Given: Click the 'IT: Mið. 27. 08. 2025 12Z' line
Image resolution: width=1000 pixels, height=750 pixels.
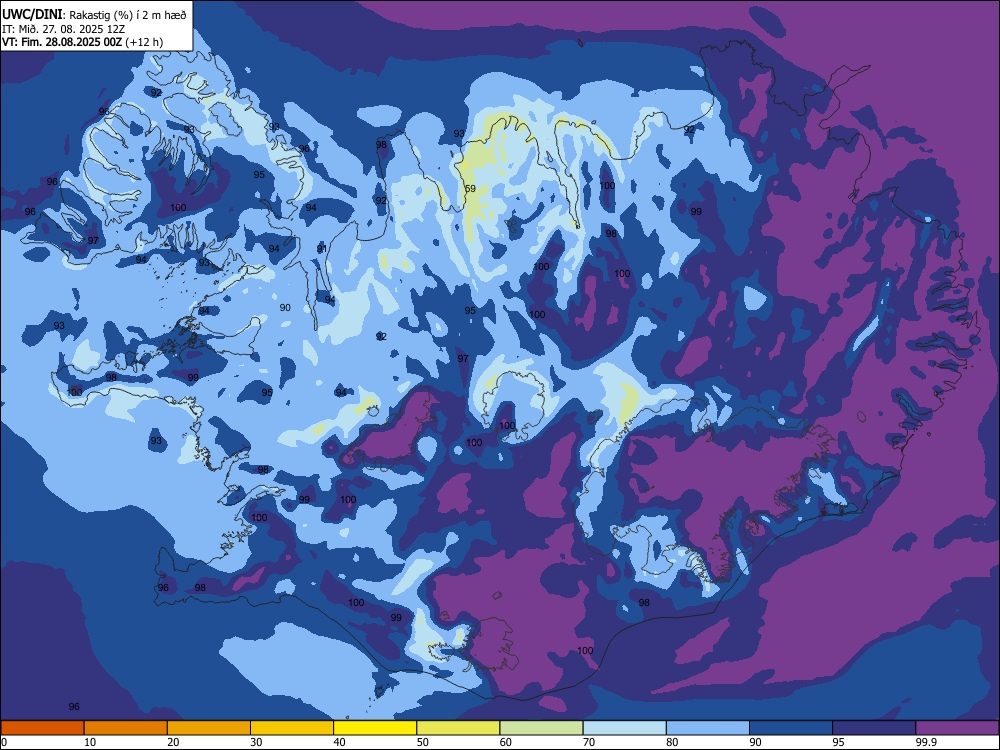Looking at the screenshot, I should click(x=63, y=29).
